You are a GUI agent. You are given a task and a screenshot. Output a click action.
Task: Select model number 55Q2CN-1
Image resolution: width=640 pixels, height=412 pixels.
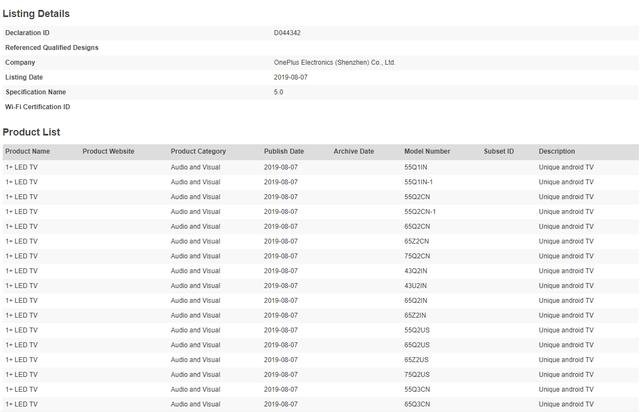pos(420,212)
